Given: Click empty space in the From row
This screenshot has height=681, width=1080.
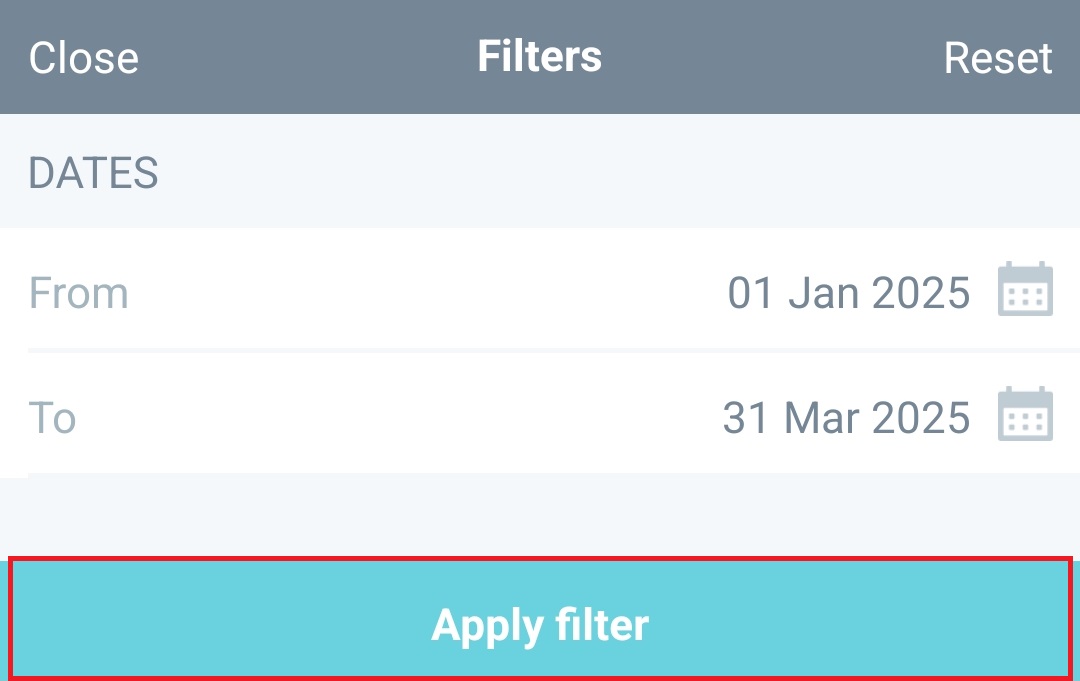Looking at the screenshot, I should [x=420, y=293].
